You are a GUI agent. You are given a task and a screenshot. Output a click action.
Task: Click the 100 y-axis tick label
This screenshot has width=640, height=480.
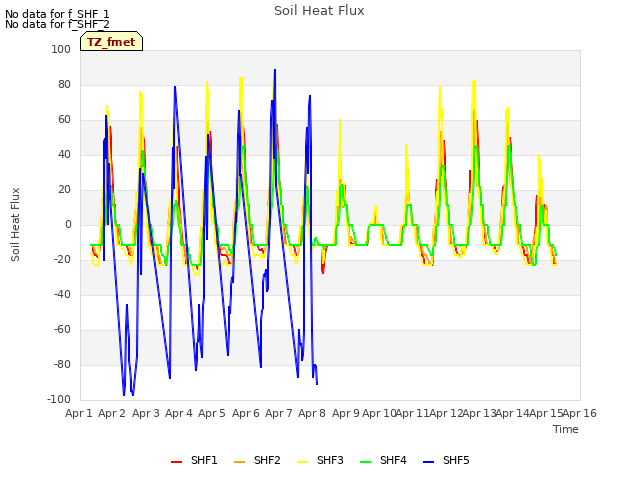pyautogui.click(x=61, y=49)
